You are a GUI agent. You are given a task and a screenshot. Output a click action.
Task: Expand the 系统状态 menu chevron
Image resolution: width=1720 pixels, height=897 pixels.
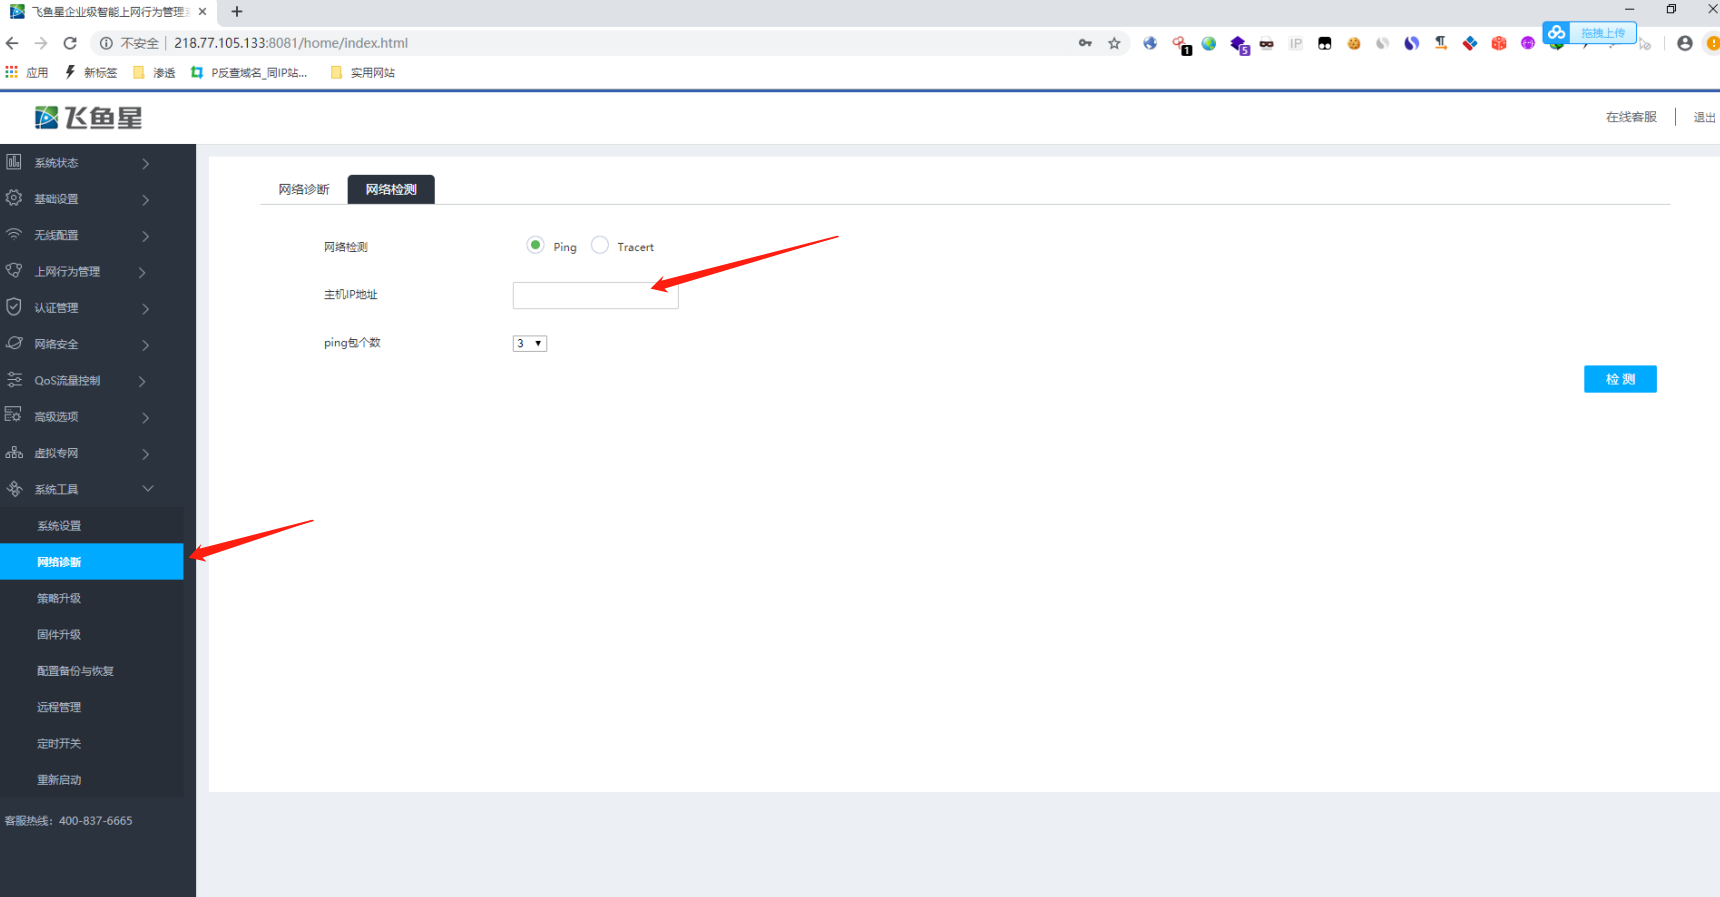pyautogui.click(x=146, y=163)
